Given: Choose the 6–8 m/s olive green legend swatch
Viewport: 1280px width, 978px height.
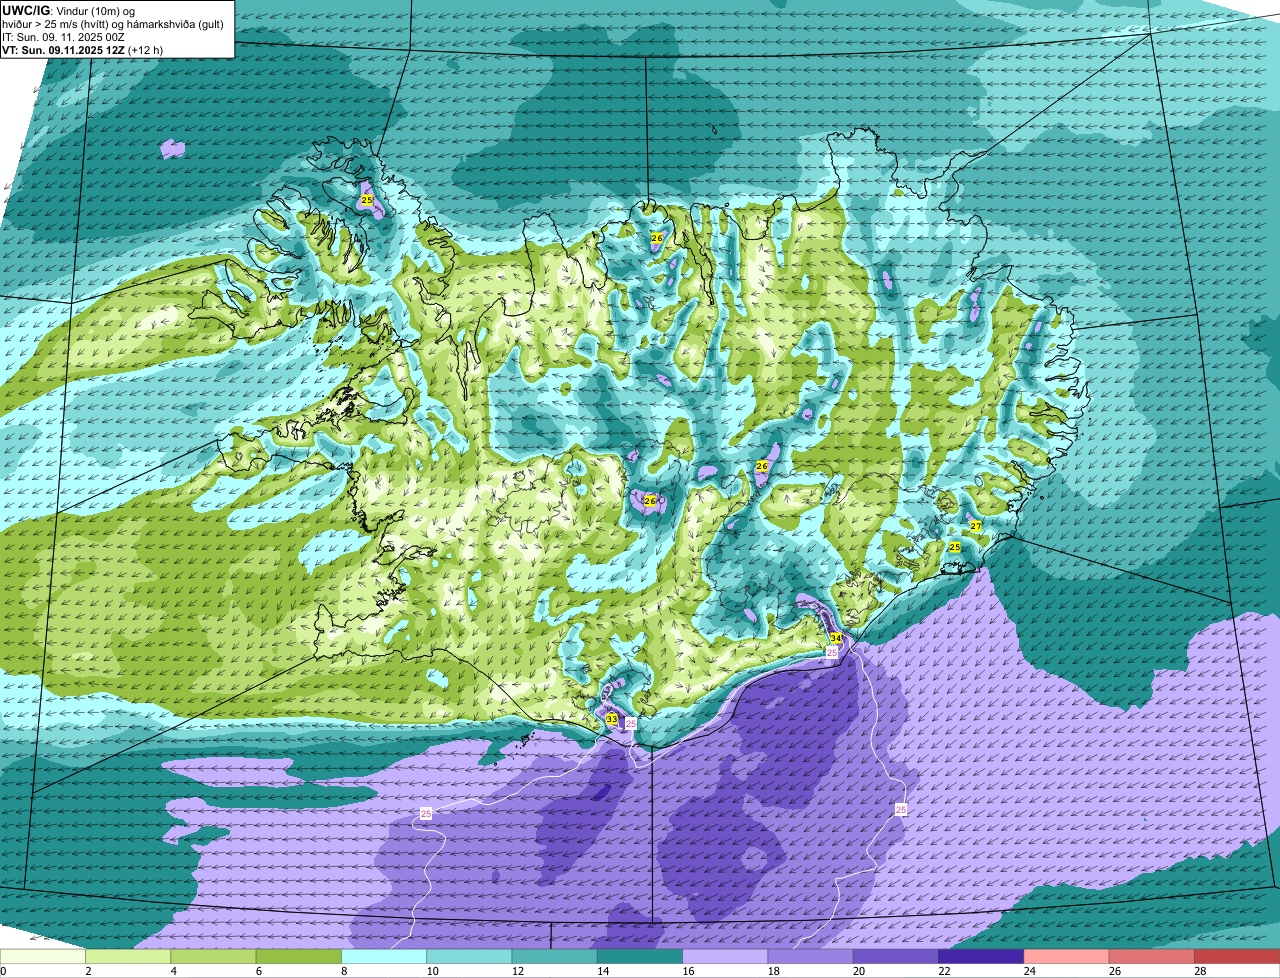Looking at the screenshot, I should pyautogui.click(x=299, y=956).
